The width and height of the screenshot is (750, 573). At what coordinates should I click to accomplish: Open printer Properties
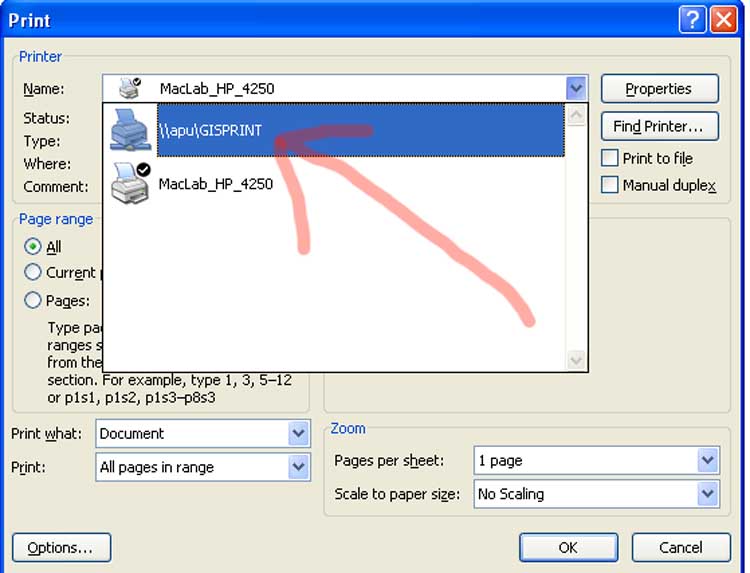(x=660, y=88)
